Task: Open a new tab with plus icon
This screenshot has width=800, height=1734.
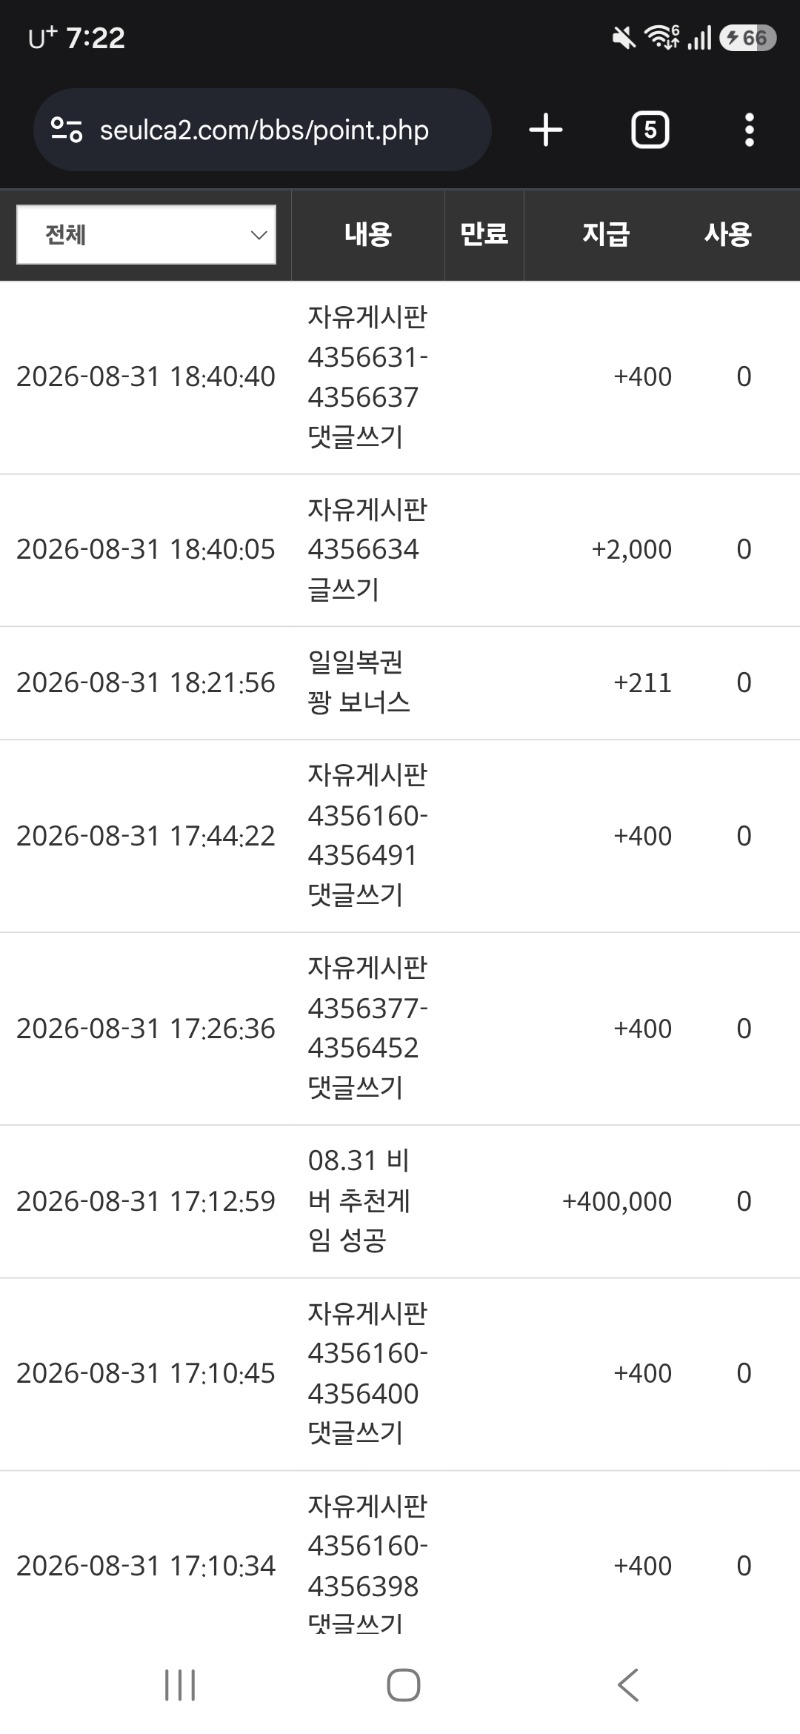Action: (545, 130)
